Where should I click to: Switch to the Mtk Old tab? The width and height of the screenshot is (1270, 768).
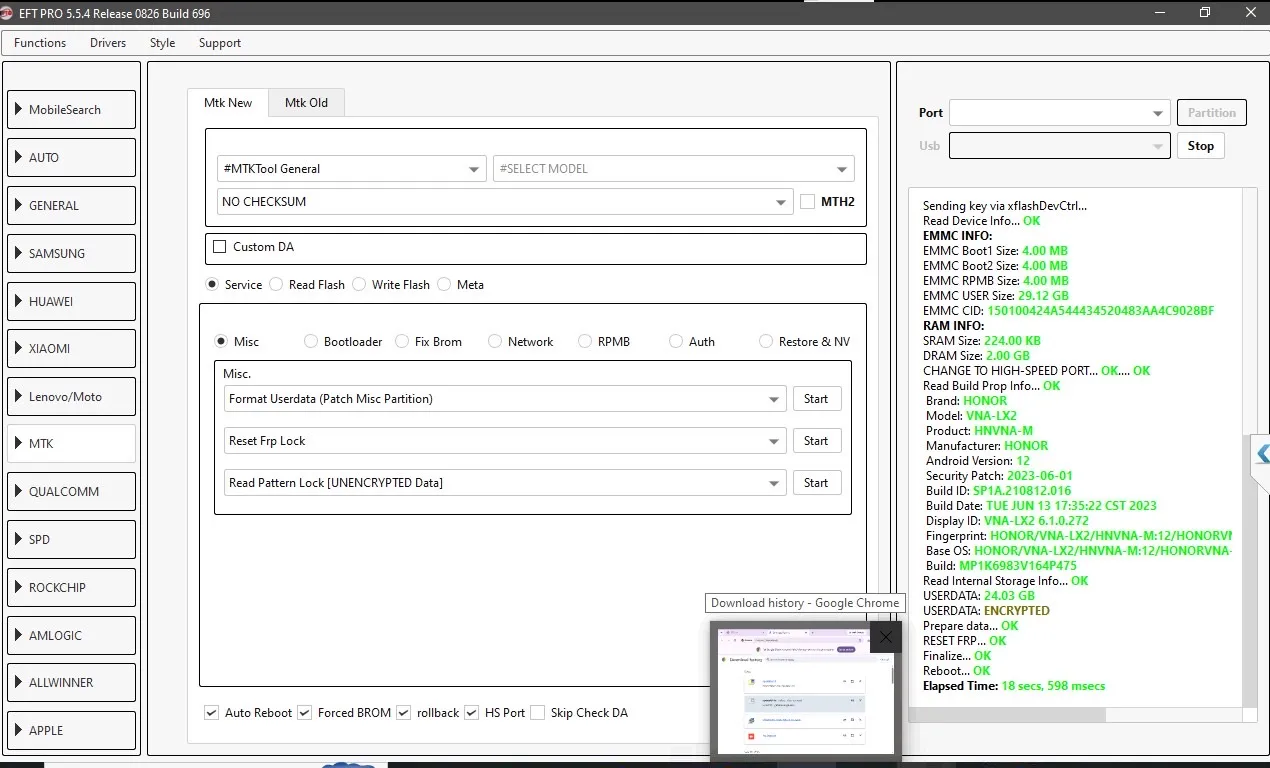pos(306,103)
